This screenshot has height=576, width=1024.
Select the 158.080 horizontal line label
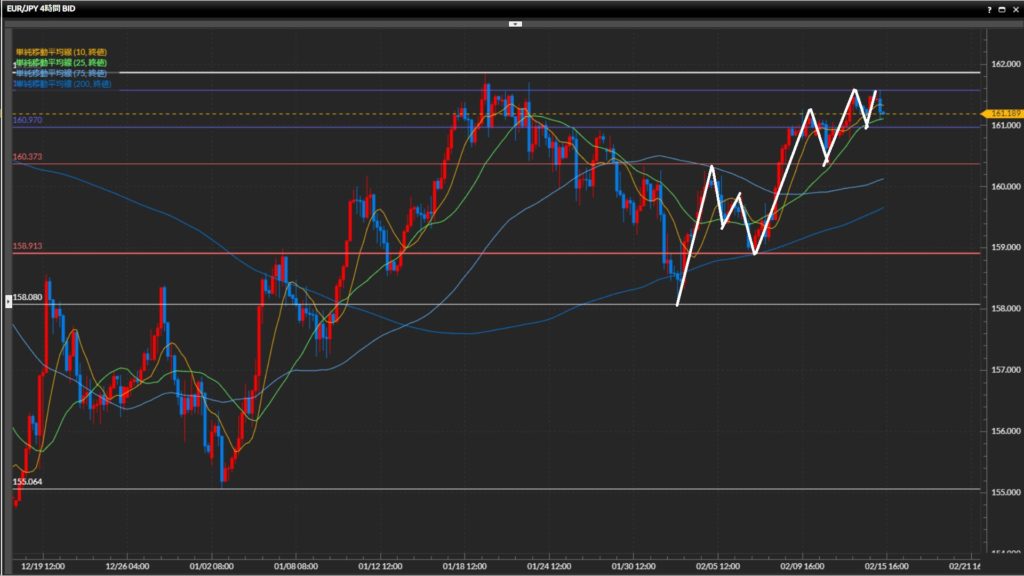(28, 297)
